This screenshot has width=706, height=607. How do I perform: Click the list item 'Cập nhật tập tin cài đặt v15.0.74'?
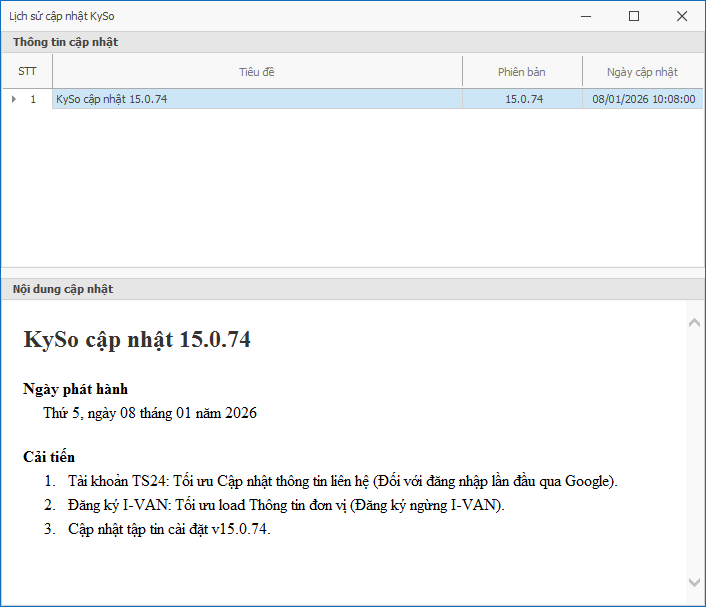pos(169,529)
